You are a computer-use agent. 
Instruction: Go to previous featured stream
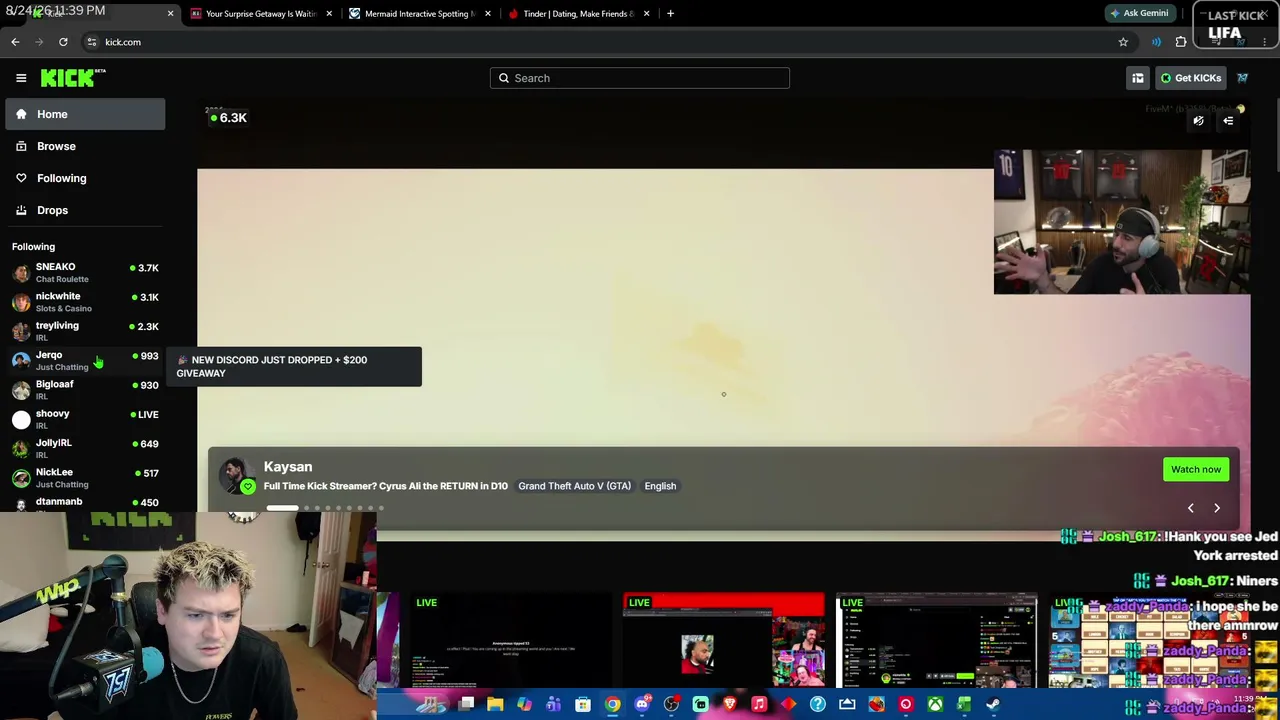click(1190, 508)
